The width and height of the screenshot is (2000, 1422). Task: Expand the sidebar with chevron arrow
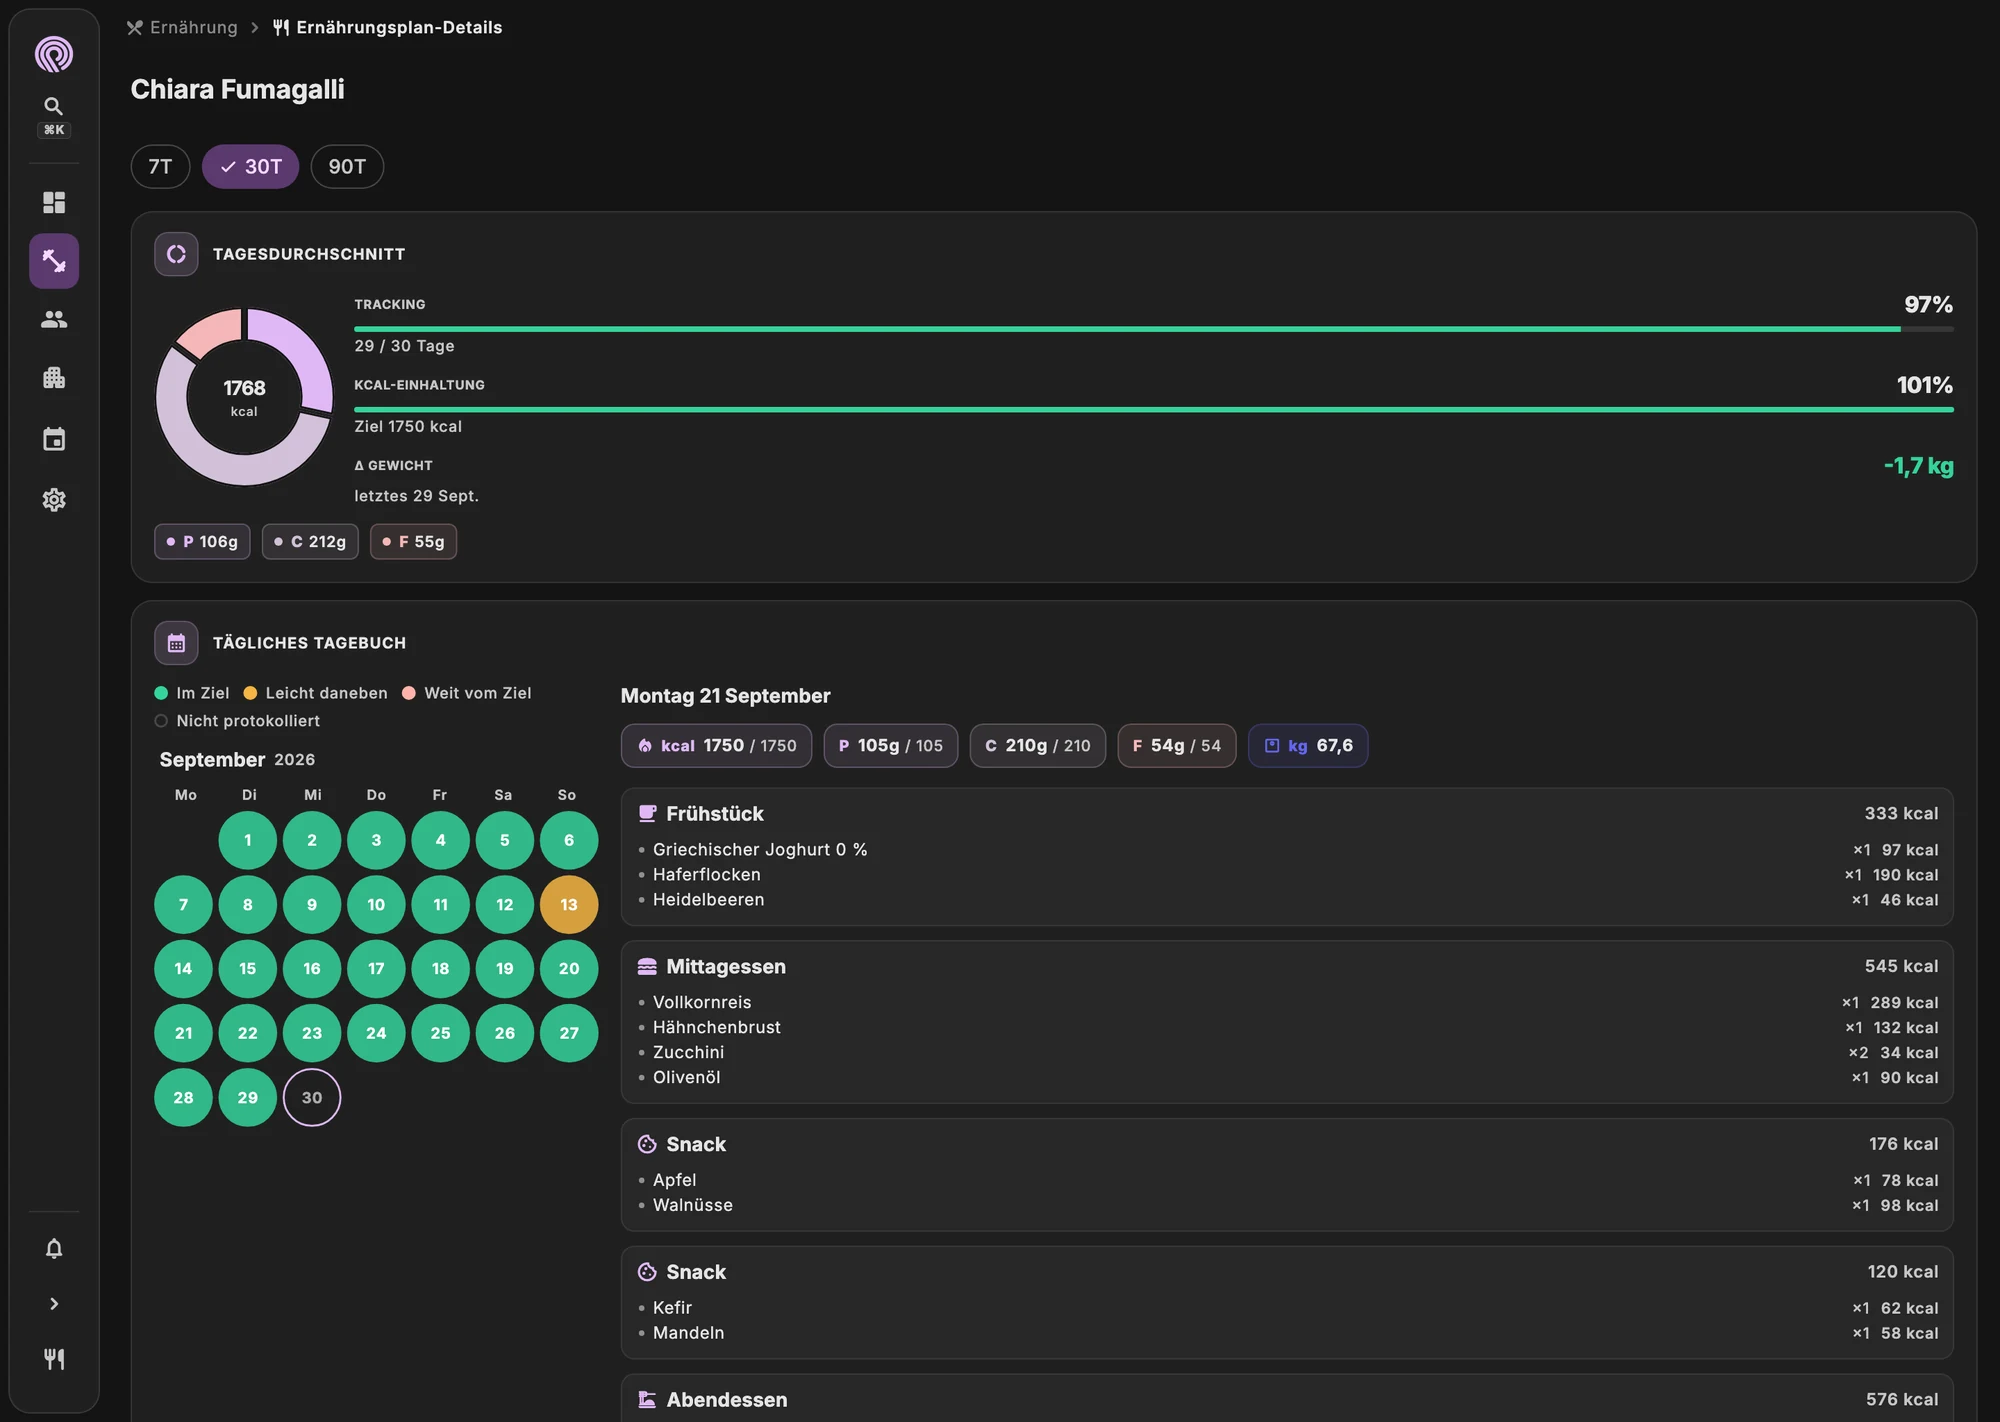pos(54,1304)
